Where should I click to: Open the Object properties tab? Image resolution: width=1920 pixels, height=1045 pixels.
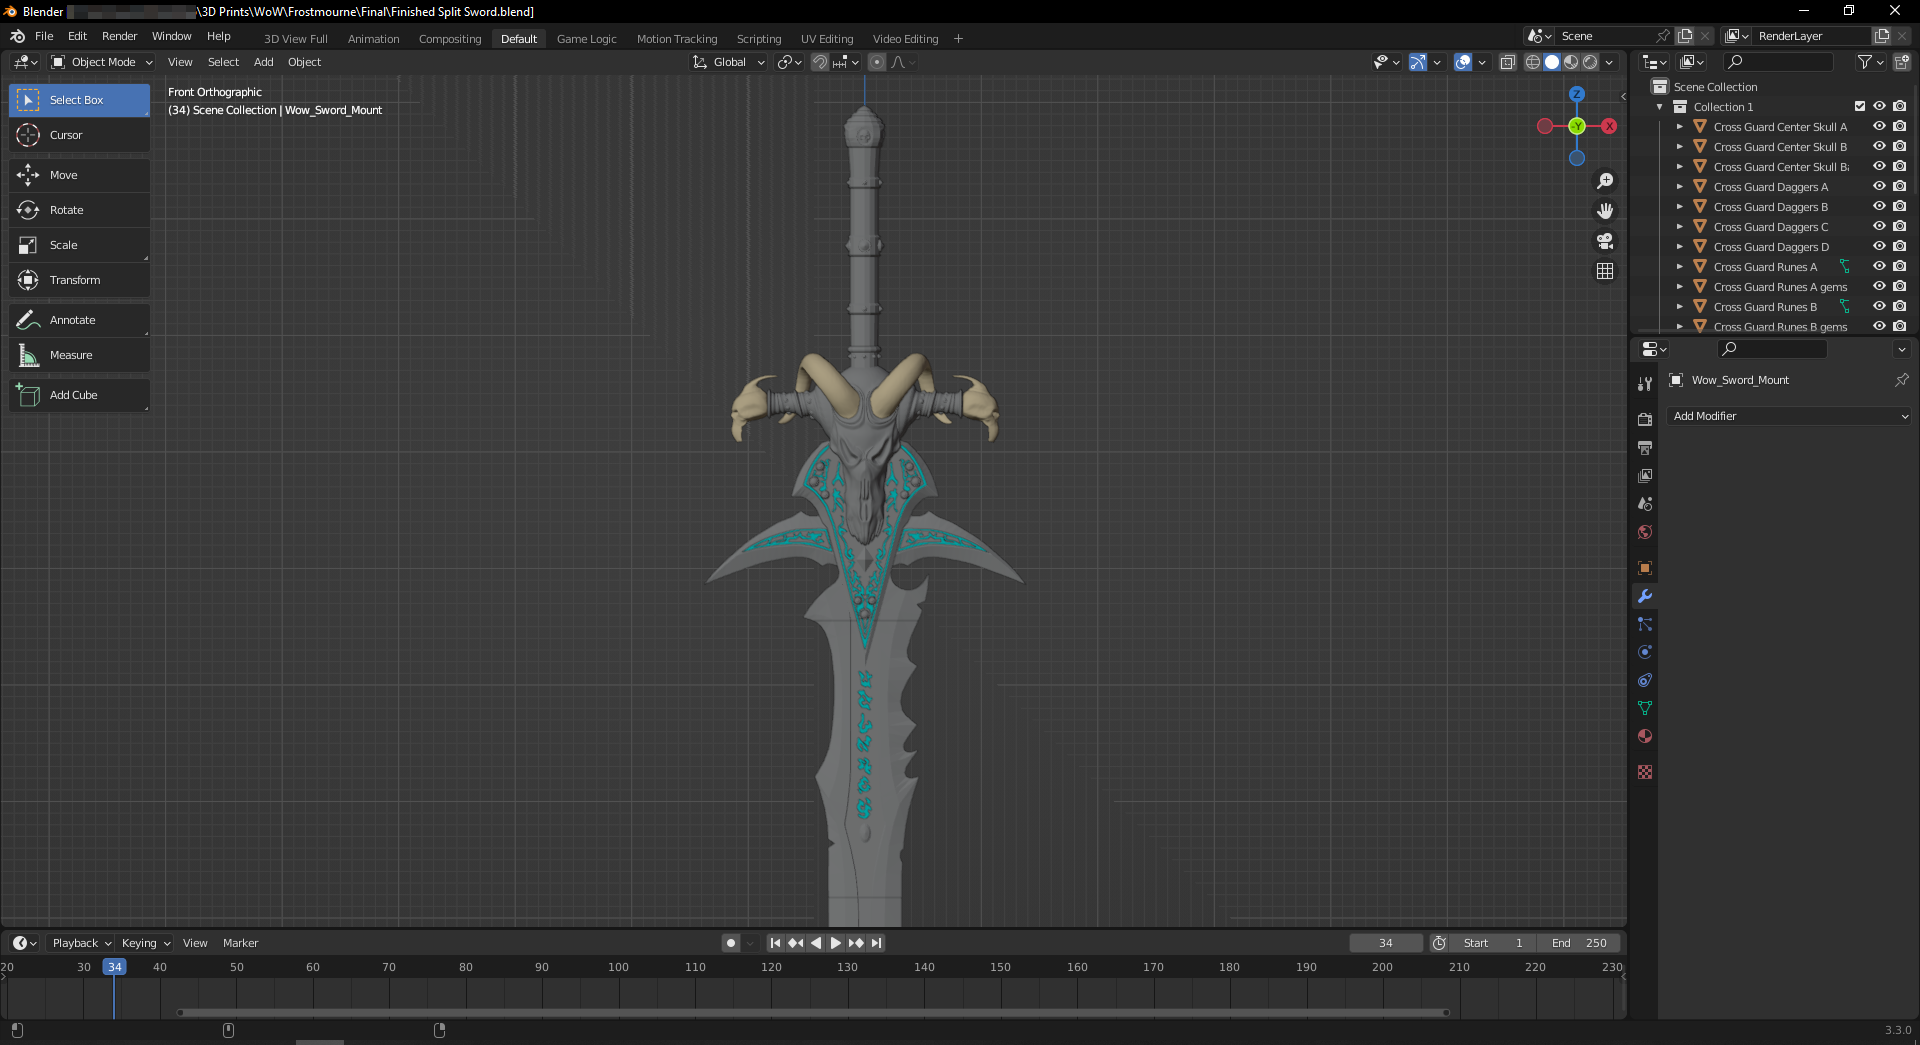tap(1645, 568)
